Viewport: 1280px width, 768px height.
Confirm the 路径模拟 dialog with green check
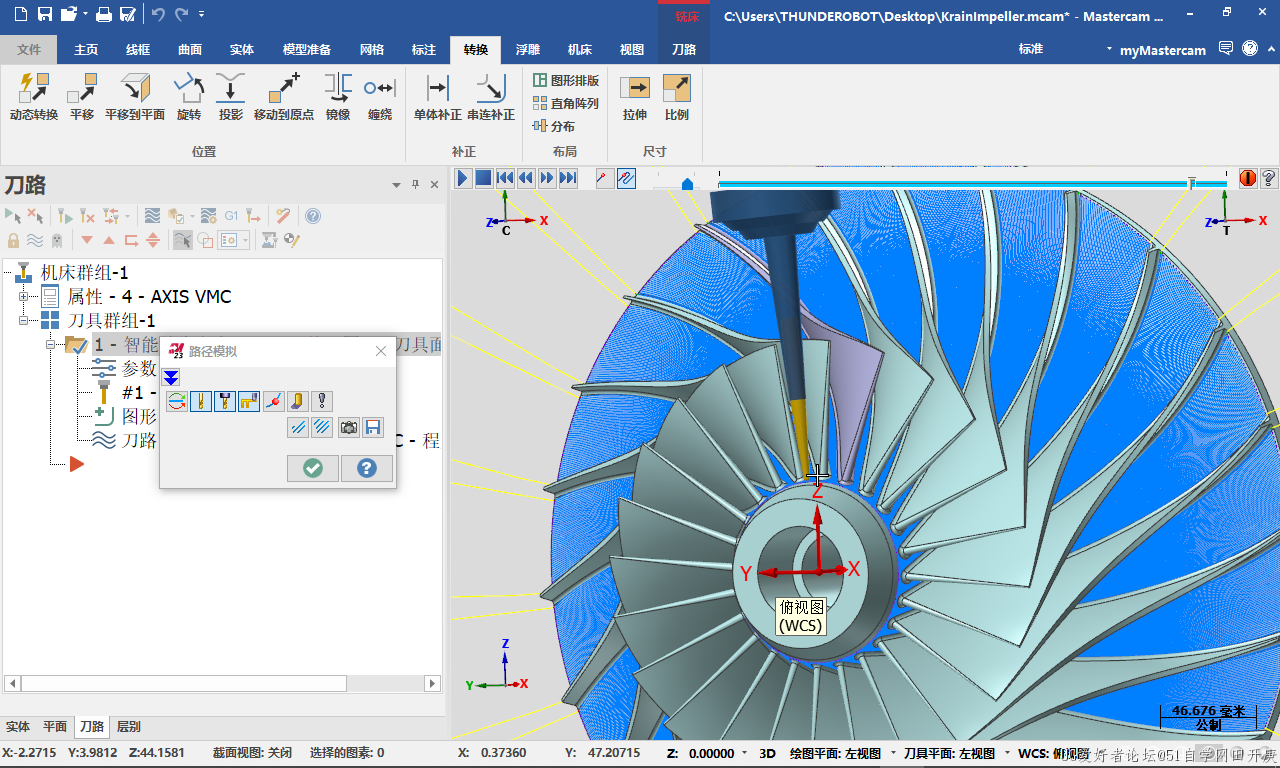(x=313, y=468)
